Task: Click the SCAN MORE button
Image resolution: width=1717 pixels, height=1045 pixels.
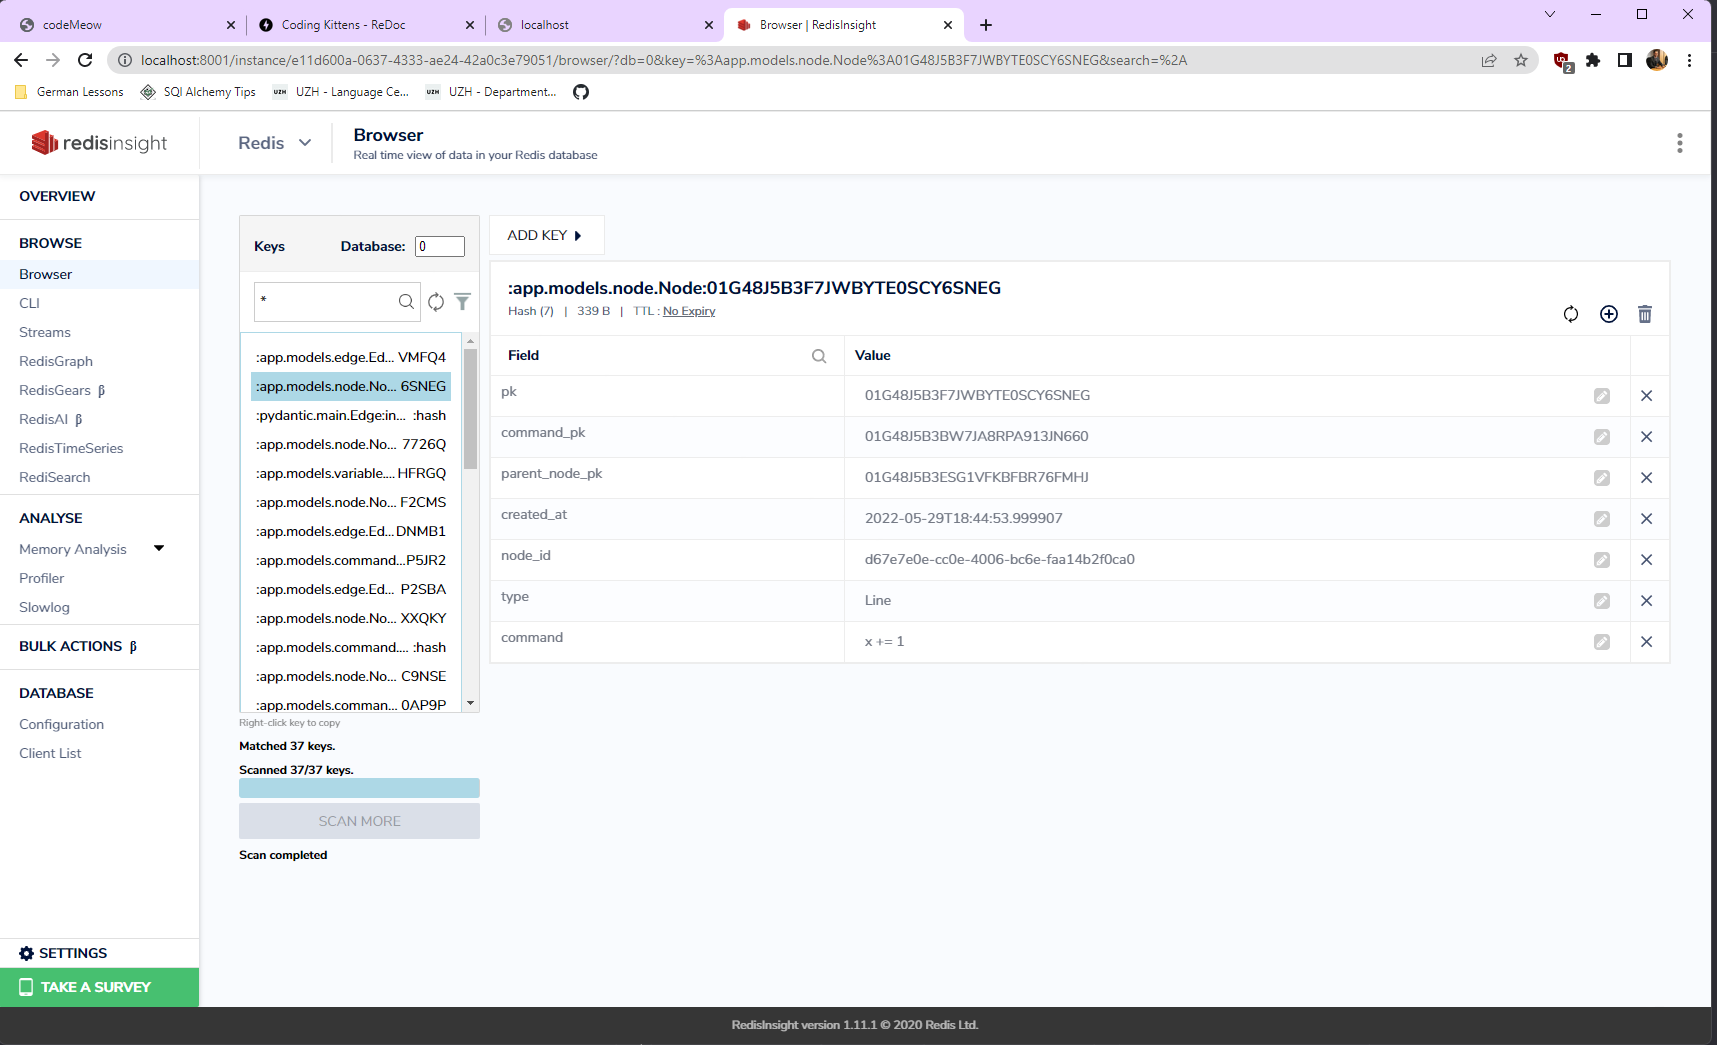Action: click(359, 821)
